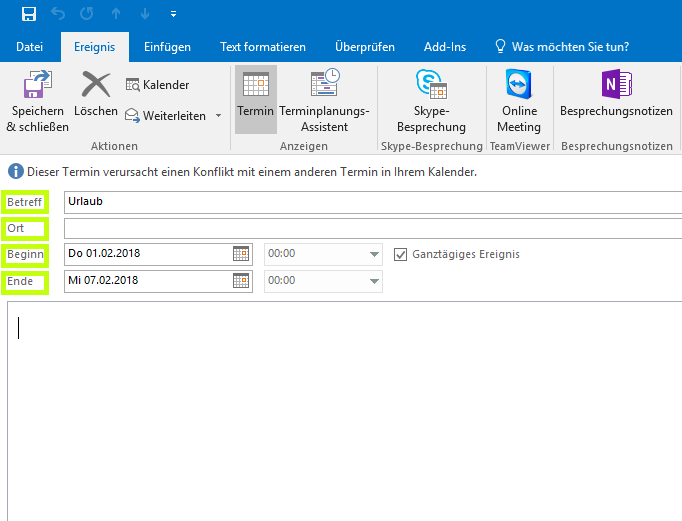Open the Datei tab
Screen dimensions: 682x521
(x=30, y=47)
